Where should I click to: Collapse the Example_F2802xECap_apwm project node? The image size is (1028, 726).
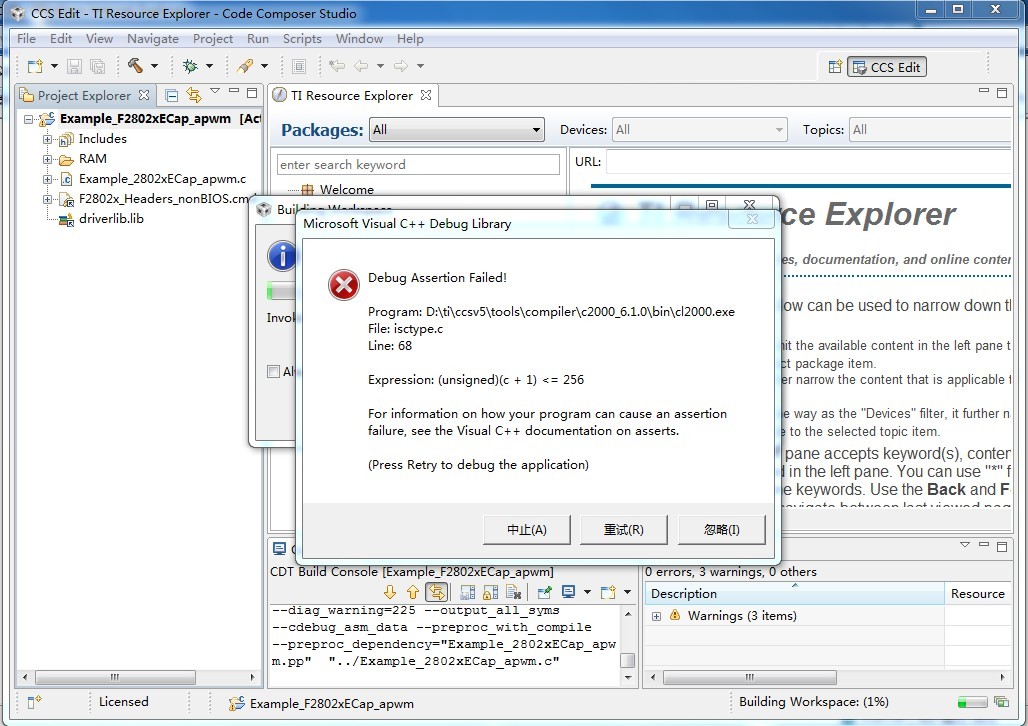tap(28, 119)
